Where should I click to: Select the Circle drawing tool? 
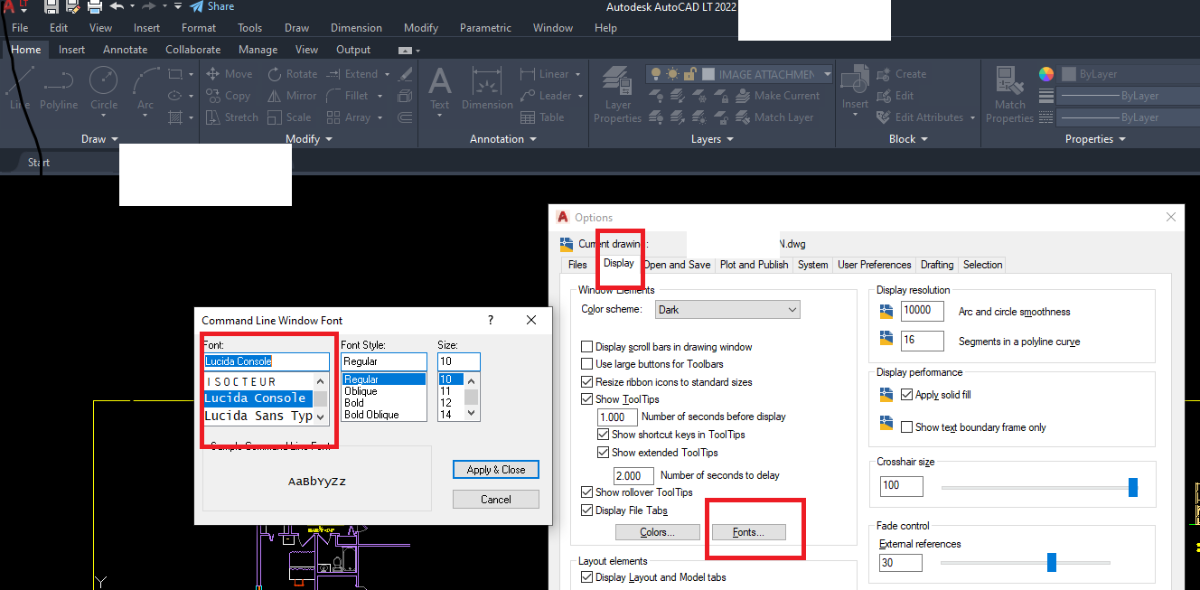click(x=104, y=89)
